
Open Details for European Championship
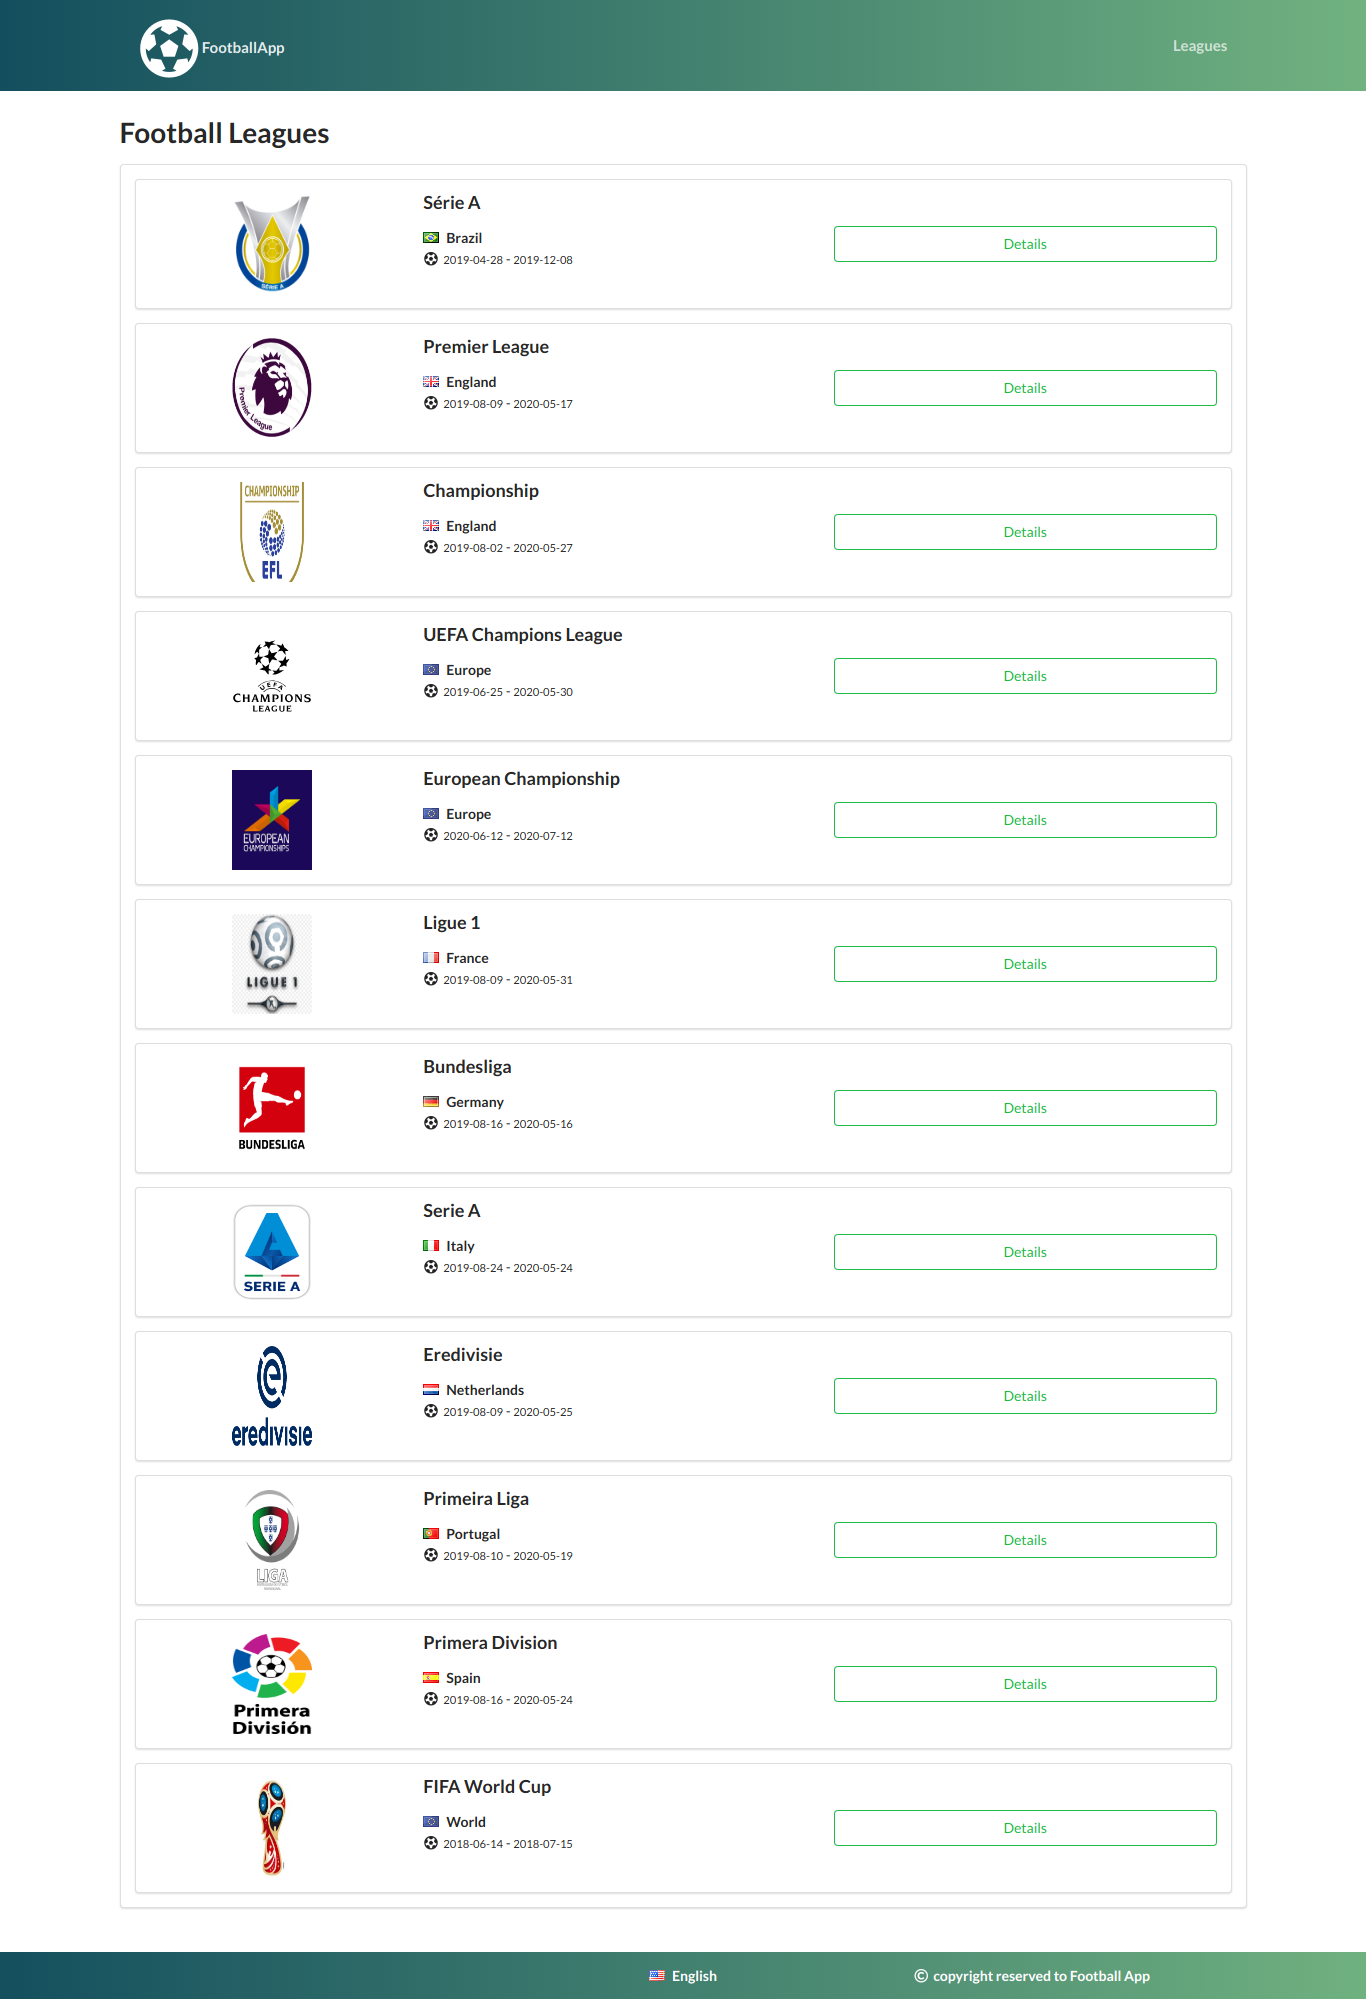click(x=1024, y=819)
